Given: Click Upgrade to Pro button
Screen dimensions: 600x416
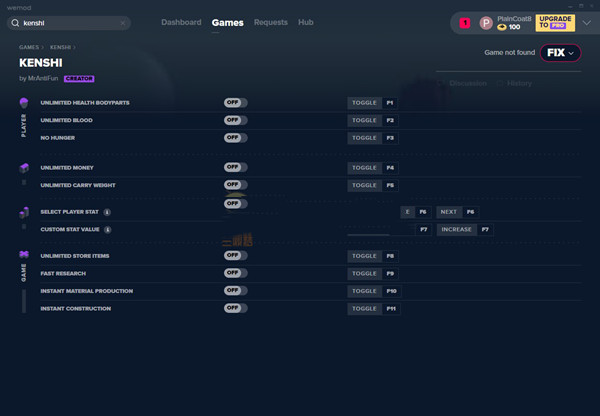Looking at the screenshot, I should 555,23.
